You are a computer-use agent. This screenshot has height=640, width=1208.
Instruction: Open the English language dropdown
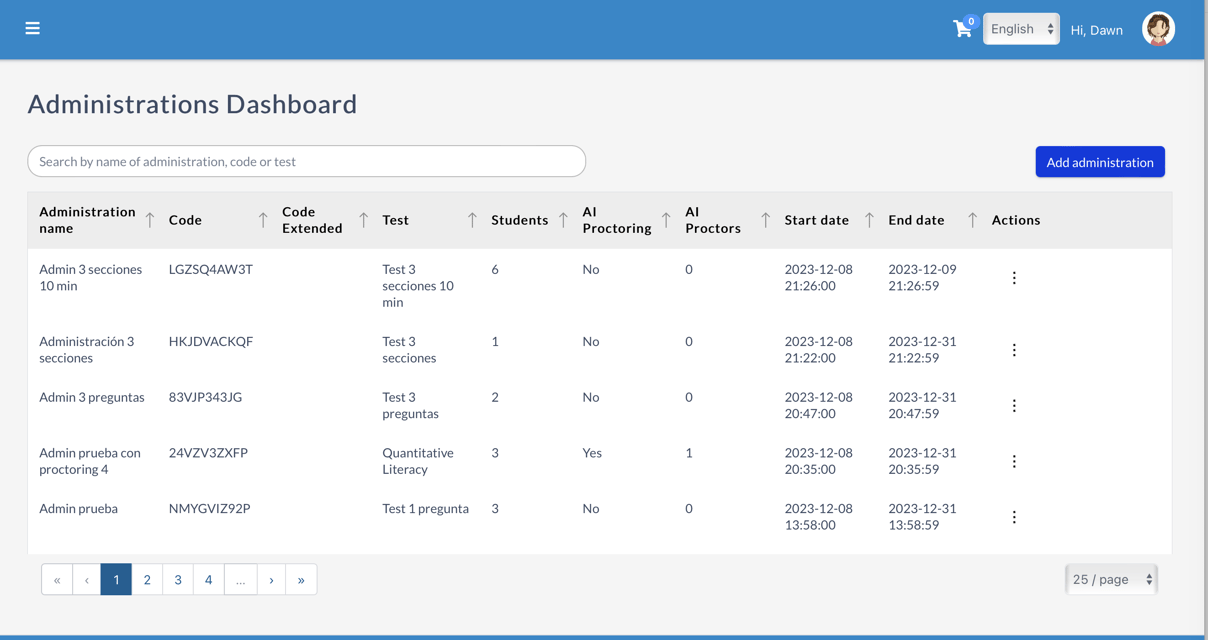pos(1021,29)
